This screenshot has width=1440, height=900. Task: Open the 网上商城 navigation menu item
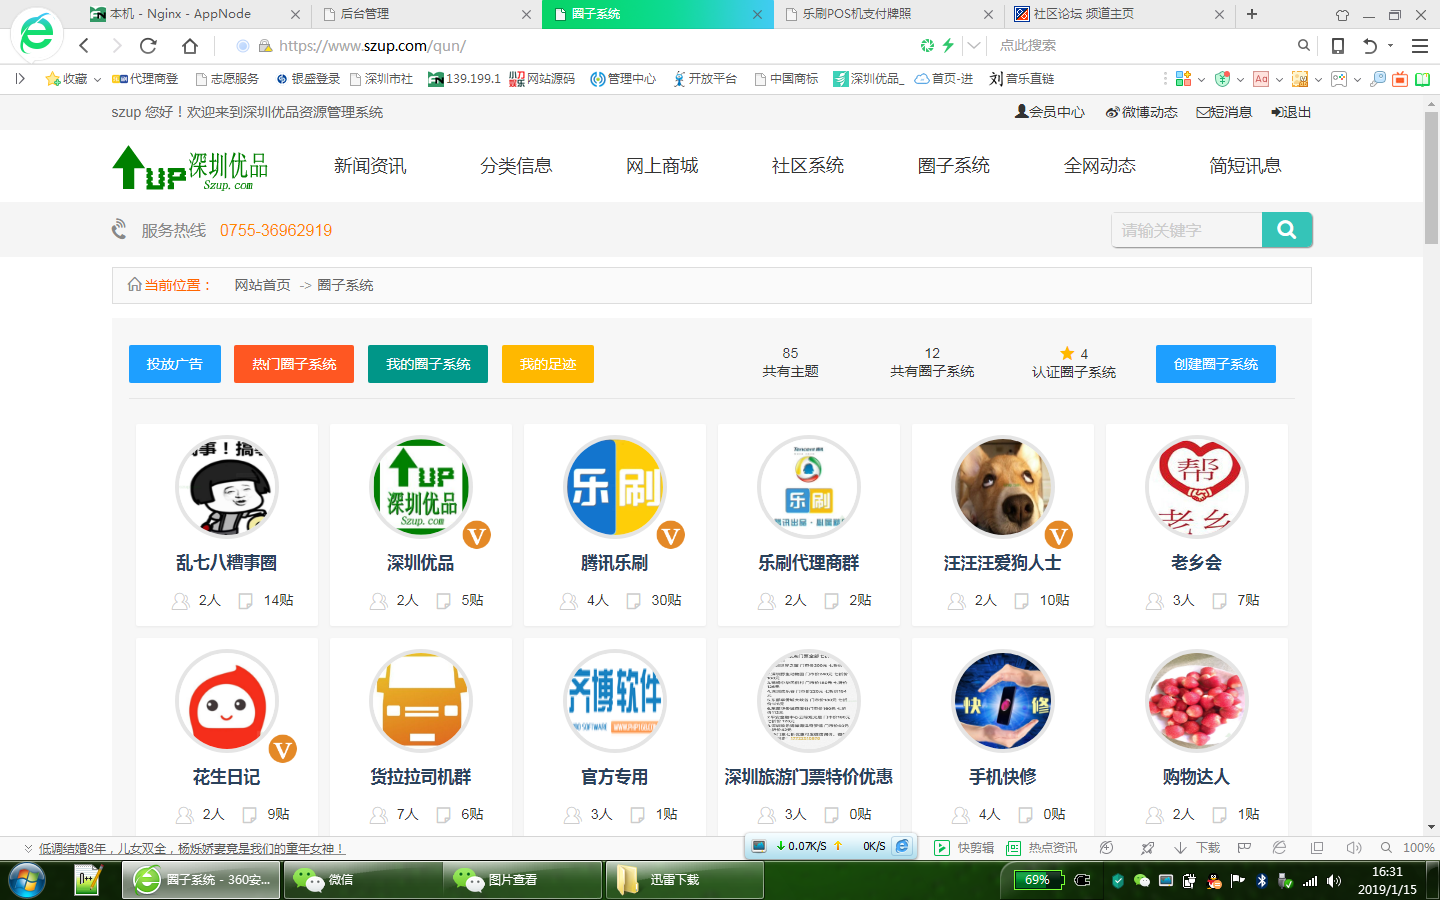pyautogui.click(x=662, y=166)
